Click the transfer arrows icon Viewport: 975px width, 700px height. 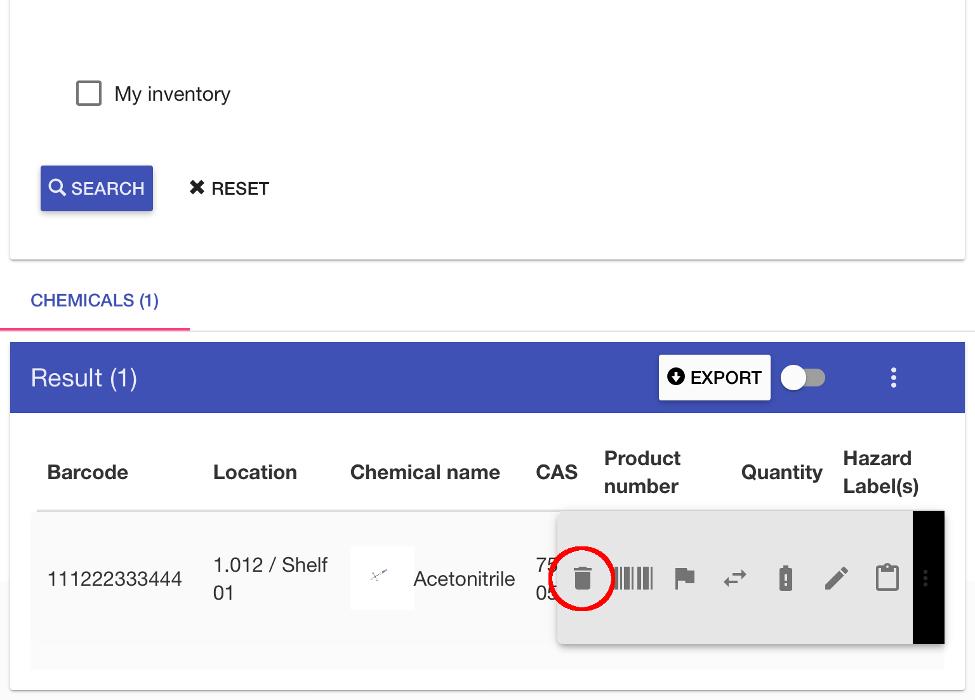coord(735,579)
